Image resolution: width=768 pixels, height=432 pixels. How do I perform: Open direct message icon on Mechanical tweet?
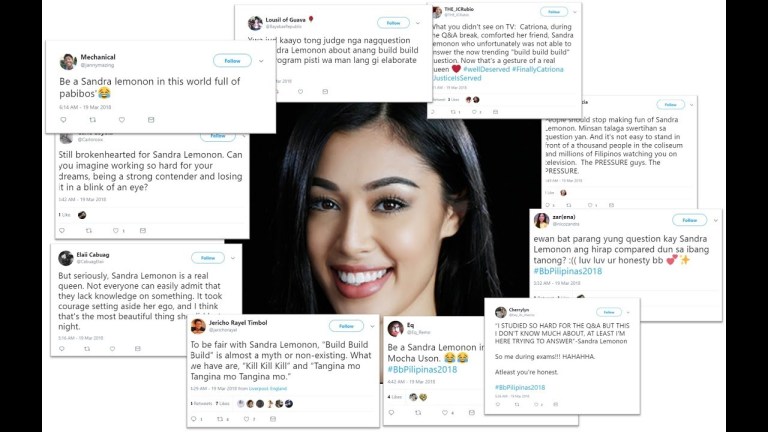(151, 120)
